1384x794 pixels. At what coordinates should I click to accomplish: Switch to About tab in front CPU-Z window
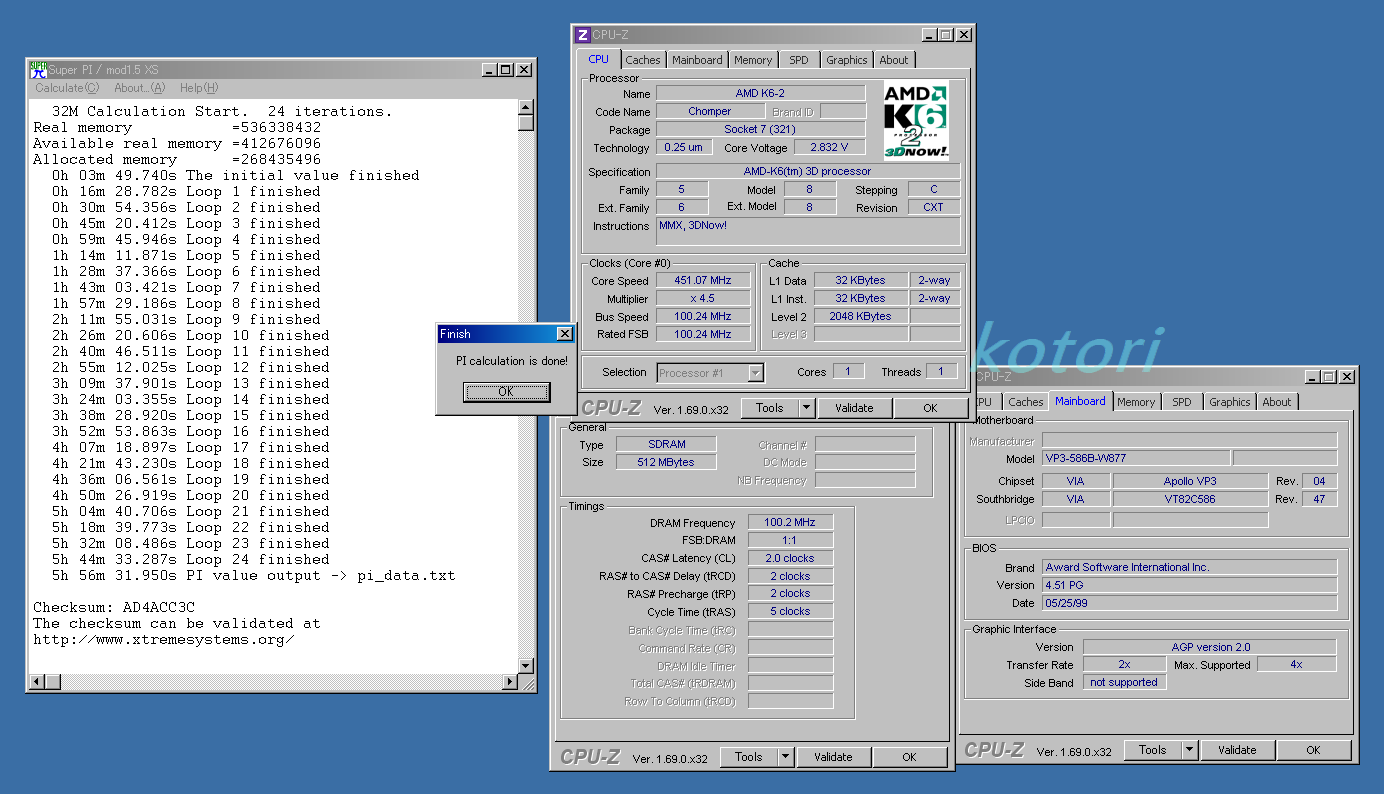(894, 60)
